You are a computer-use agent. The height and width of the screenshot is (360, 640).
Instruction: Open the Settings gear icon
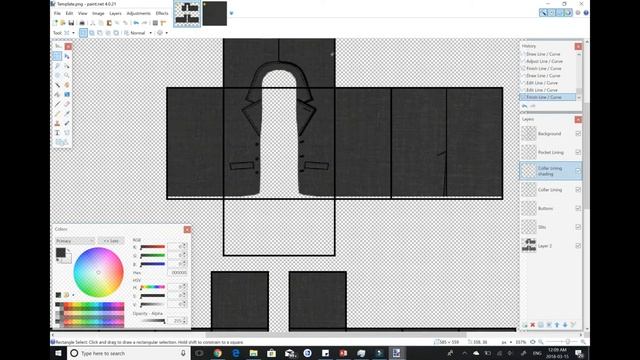[578, 13]
